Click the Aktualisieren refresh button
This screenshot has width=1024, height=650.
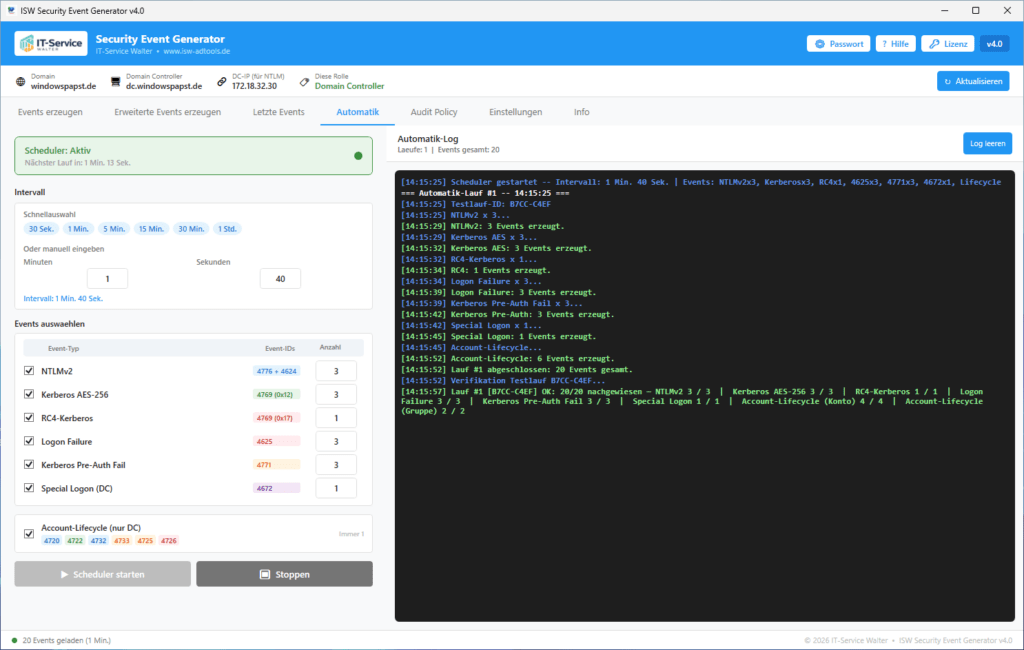pyautogui.click(x=973, y=81)
